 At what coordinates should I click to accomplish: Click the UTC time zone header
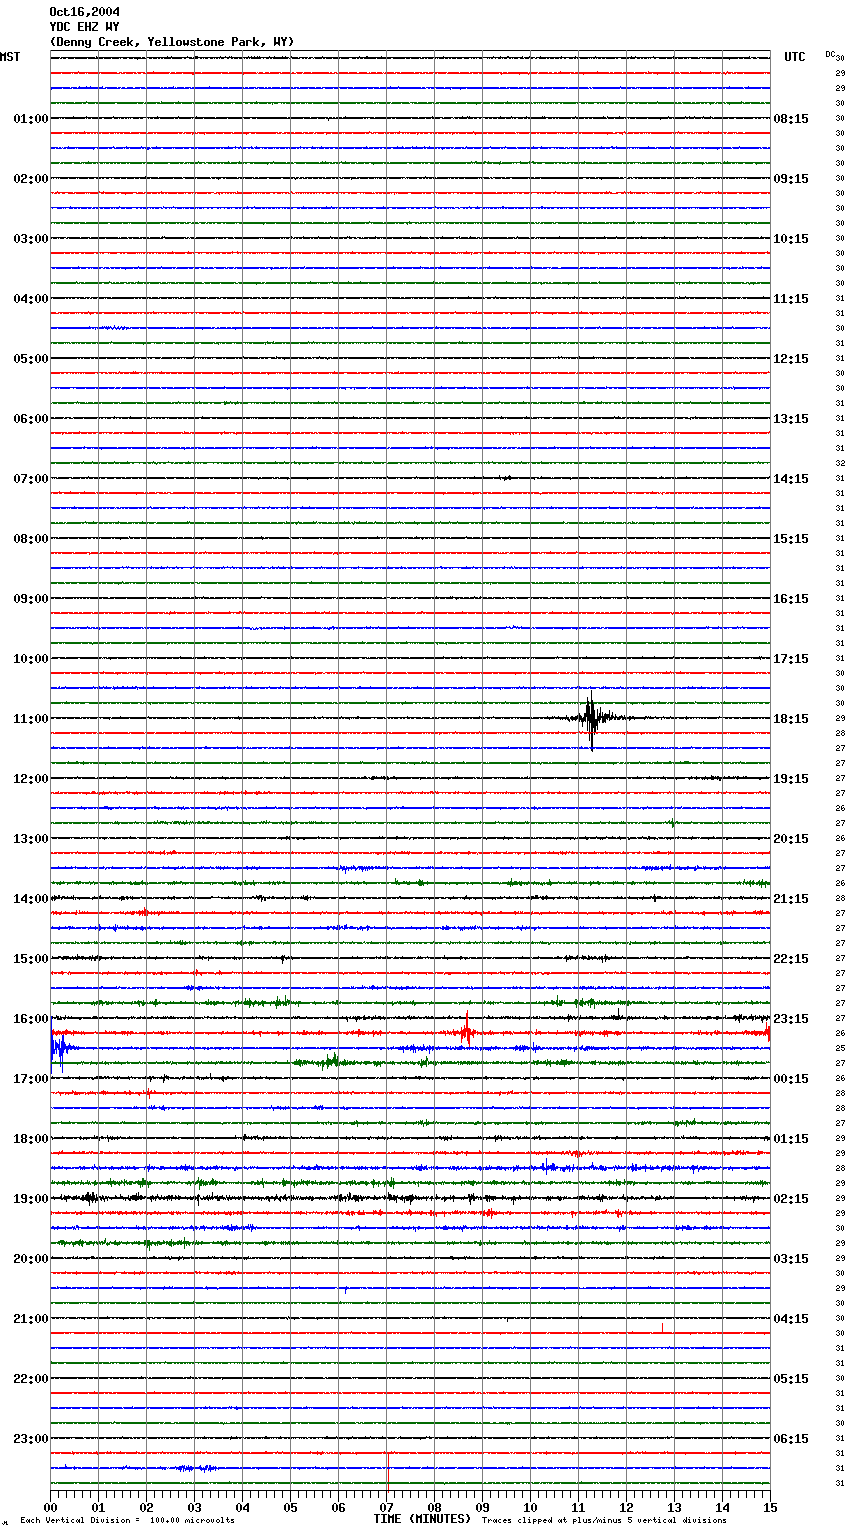point(795,57)
